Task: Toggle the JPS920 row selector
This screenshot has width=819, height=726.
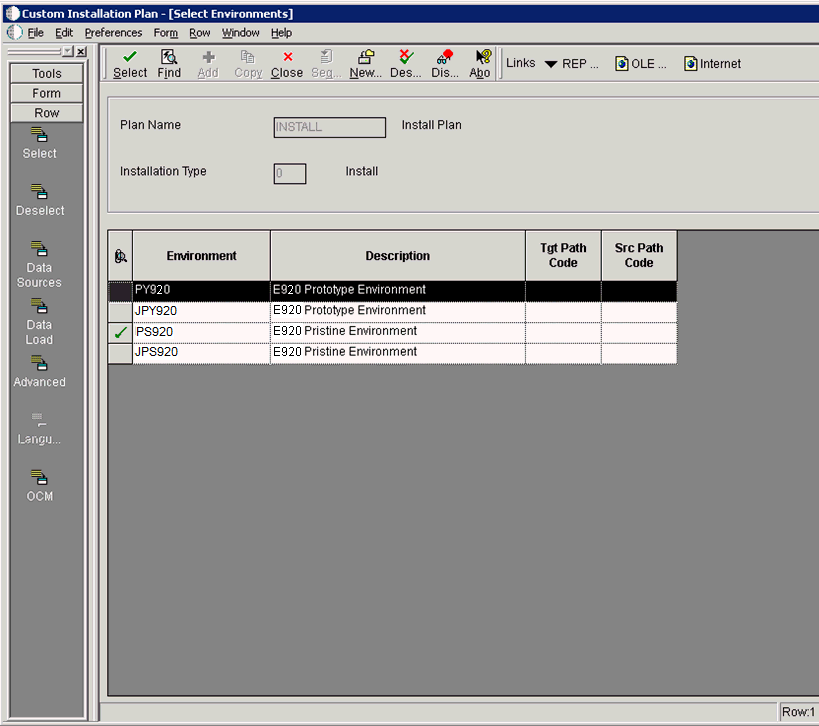Action: coord(120,354)
